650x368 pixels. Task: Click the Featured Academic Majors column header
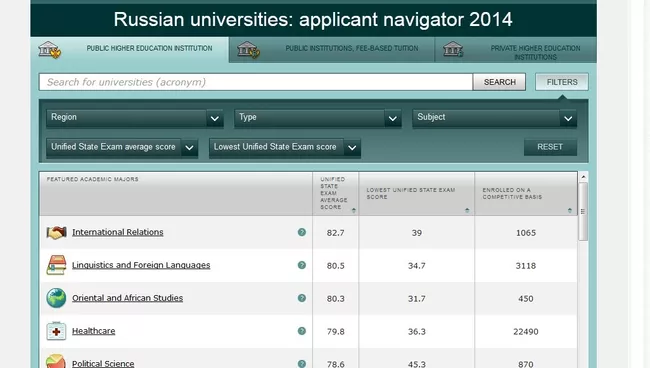click(176, 194)
